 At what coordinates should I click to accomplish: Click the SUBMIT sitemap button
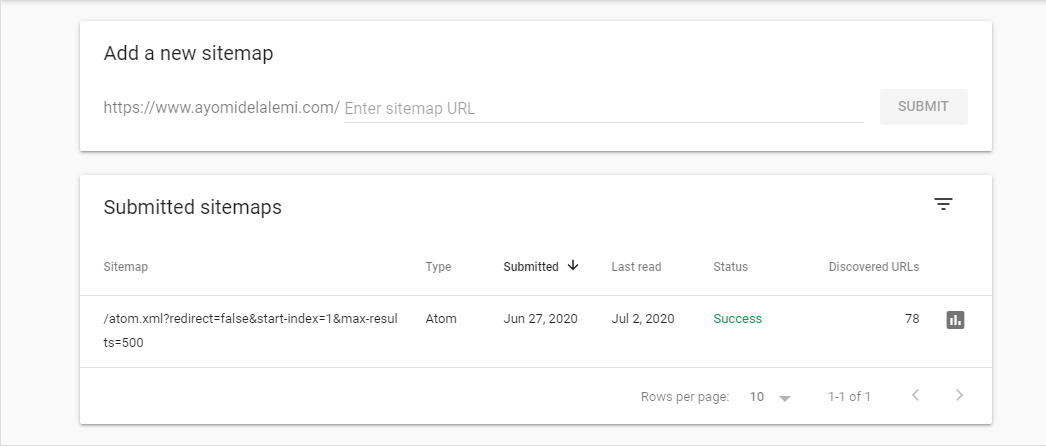(x=923, y=107)
